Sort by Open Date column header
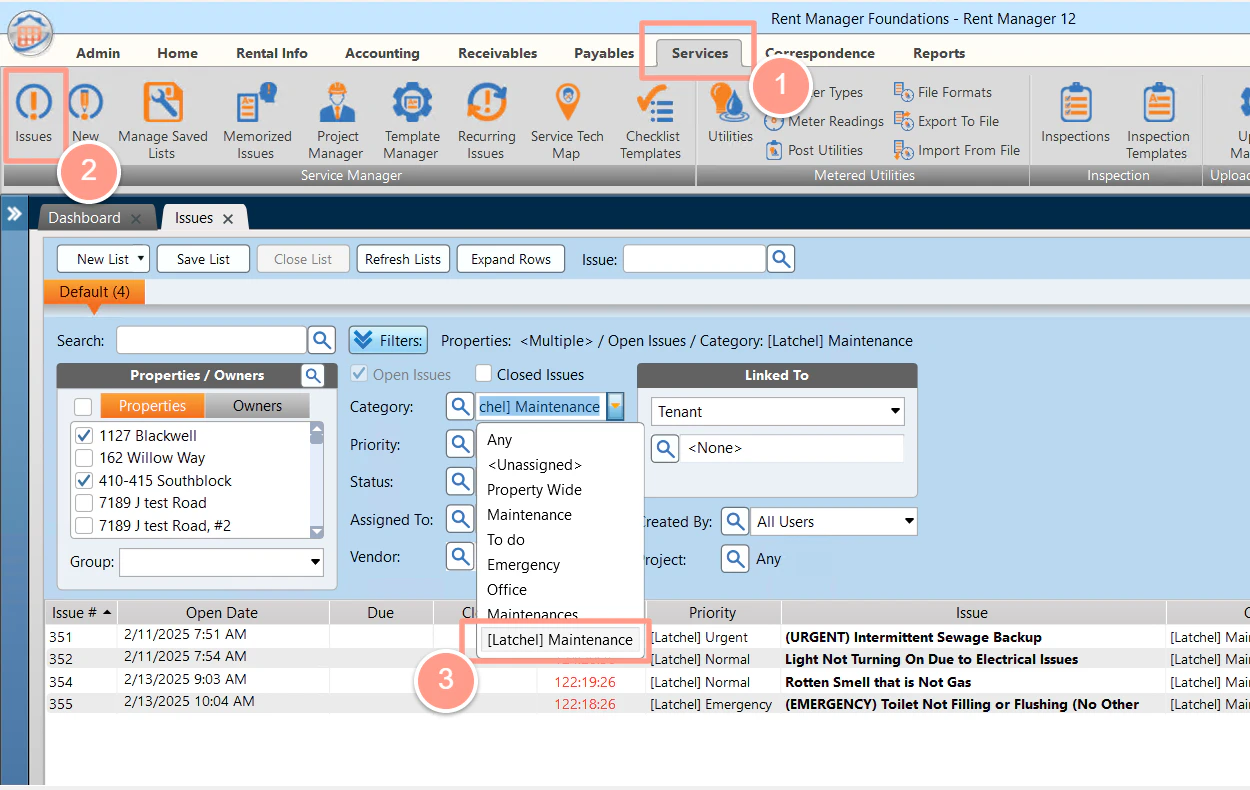This screenshot has width=1250, height=790. (222, 613)
